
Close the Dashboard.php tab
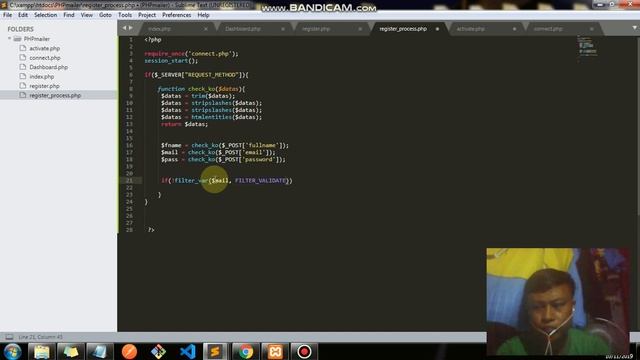[282, 29]
